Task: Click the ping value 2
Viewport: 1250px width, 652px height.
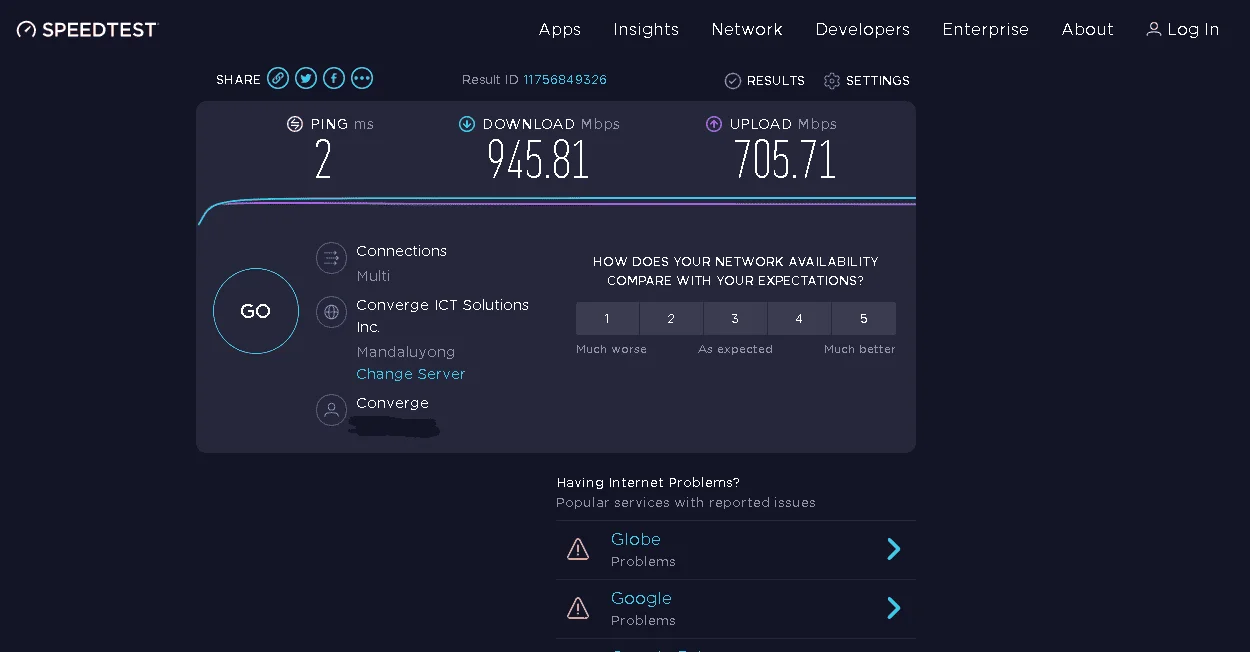Action: tap(323, 159)
